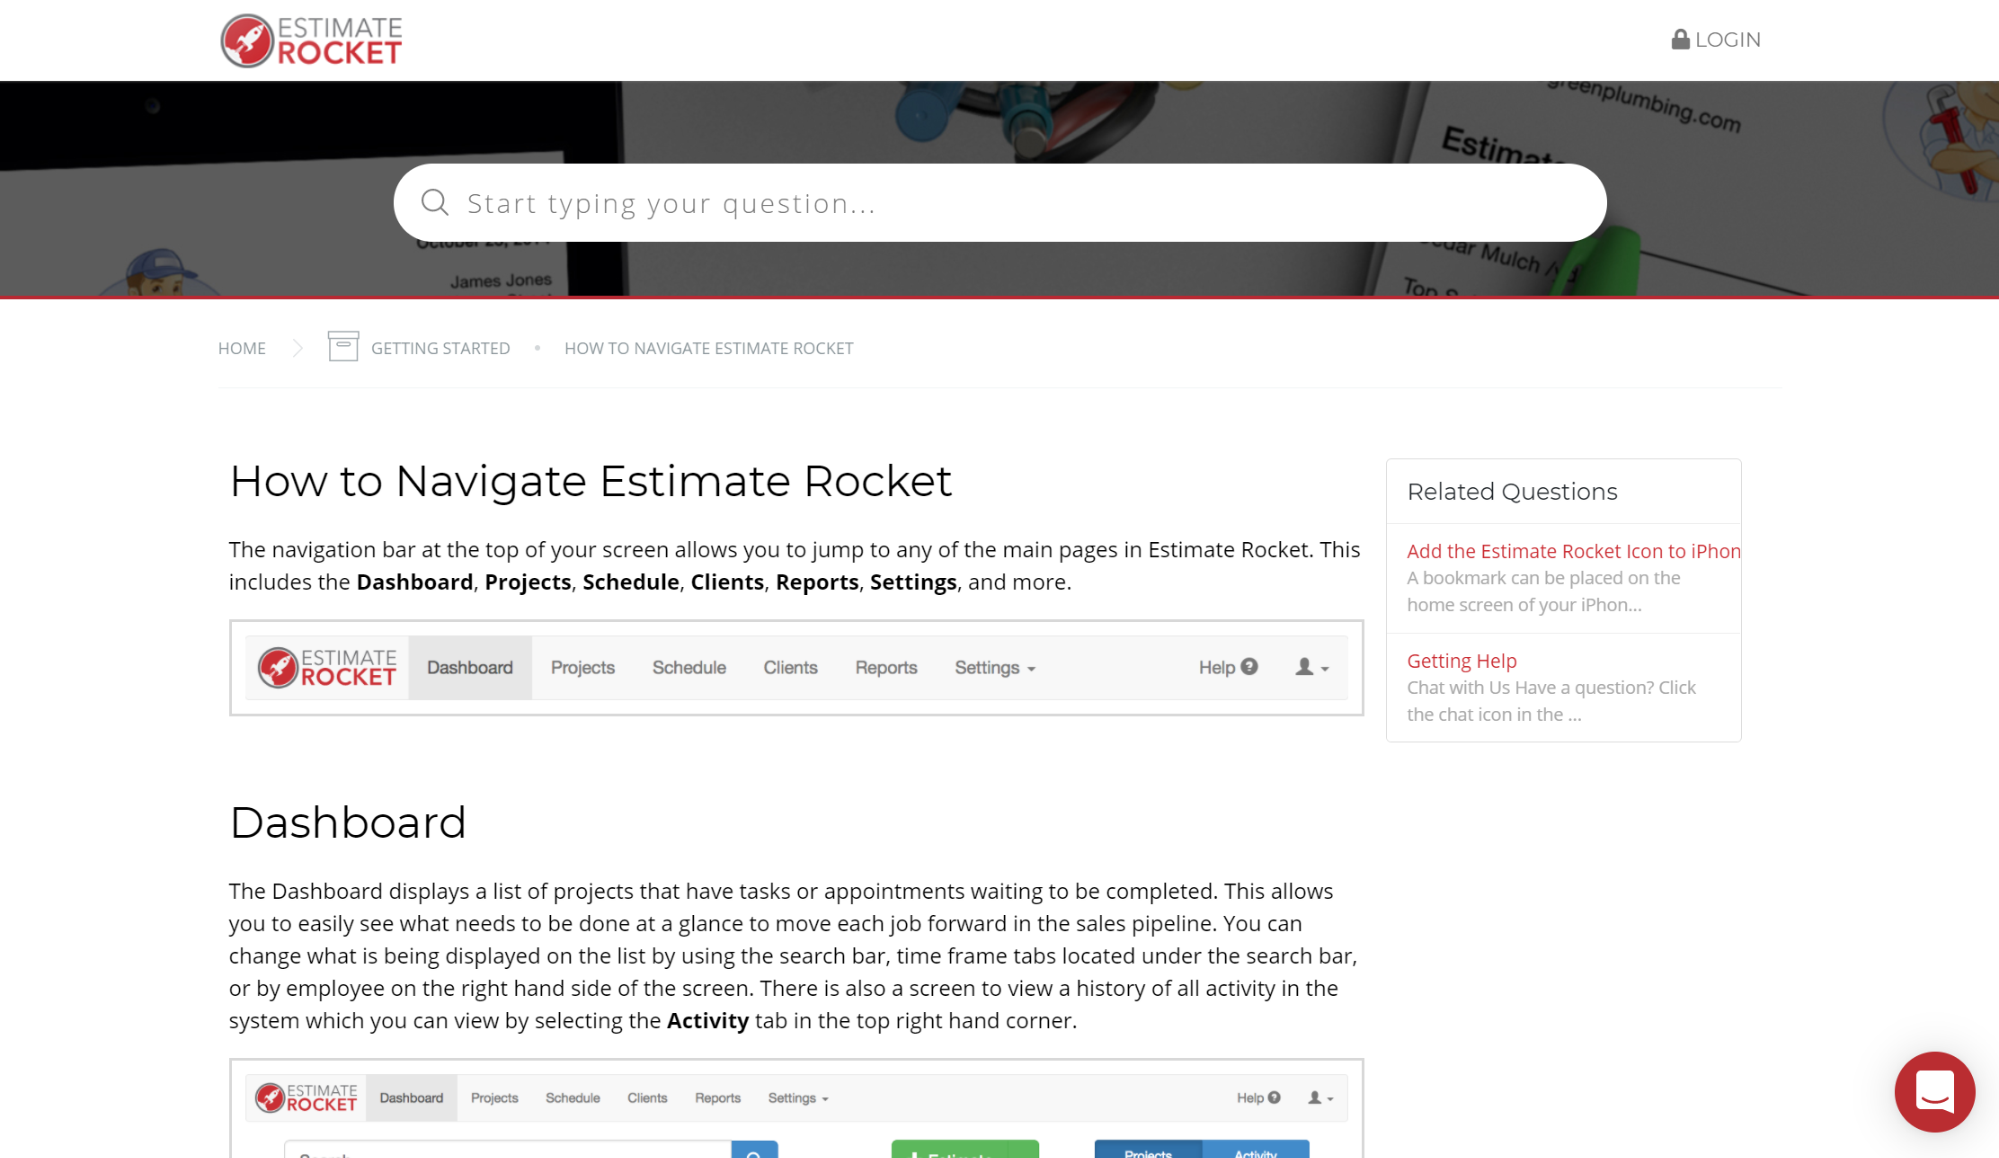
Task: Click the HOME breadcrumb icon
Action: pos(241,346)
